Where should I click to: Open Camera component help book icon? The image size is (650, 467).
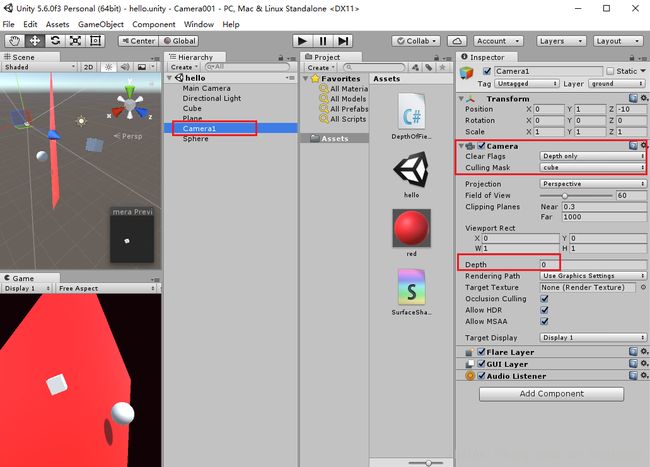(x=633, y=145)
